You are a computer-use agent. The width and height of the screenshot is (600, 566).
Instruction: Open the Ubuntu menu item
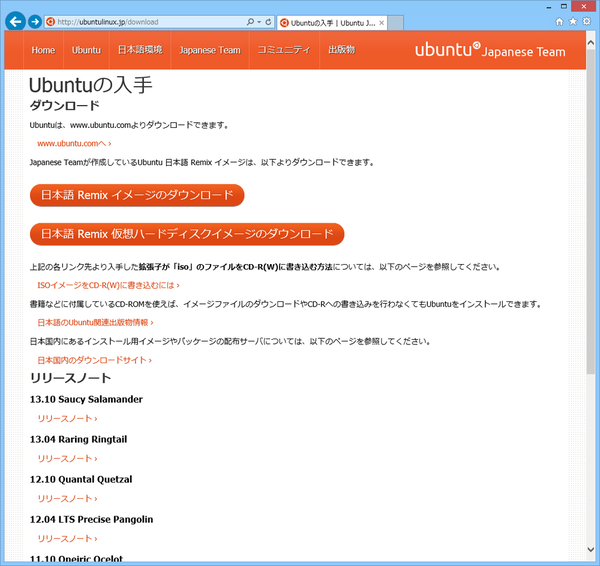click(x=86, y=50)
